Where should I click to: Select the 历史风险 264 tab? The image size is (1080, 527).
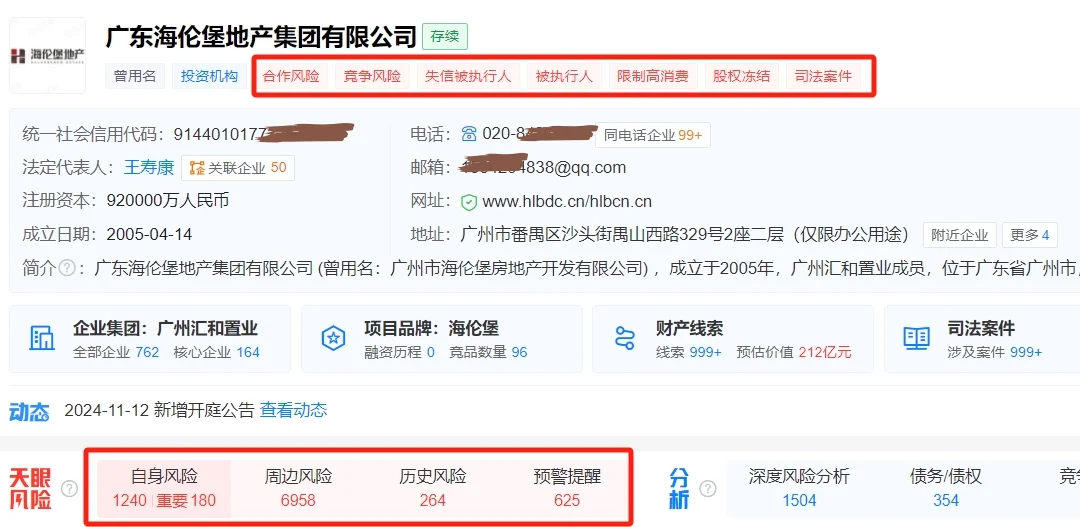tap(433, 488)
